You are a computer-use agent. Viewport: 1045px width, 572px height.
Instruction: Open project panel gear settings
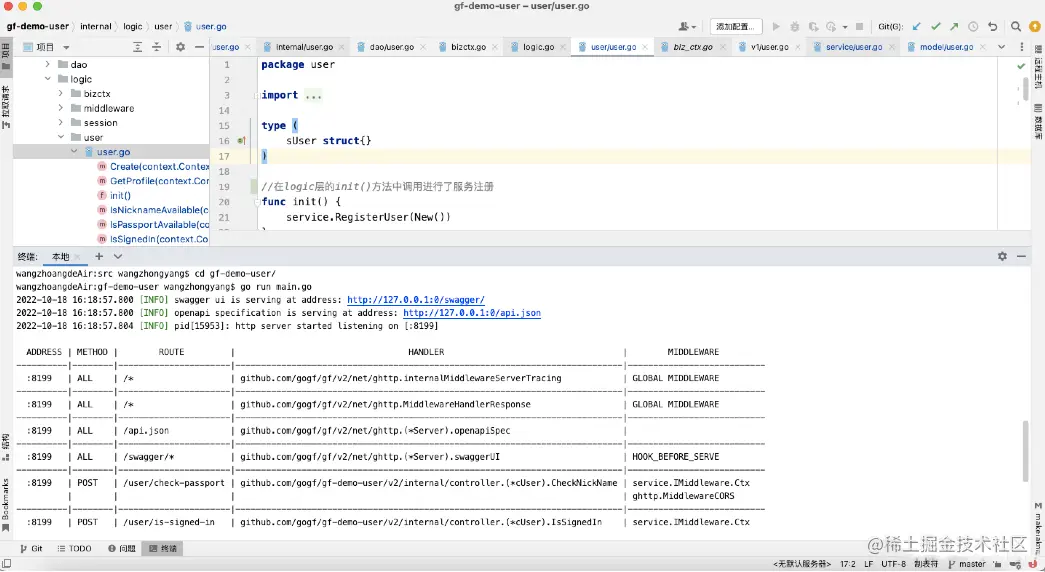coord(181,47)
